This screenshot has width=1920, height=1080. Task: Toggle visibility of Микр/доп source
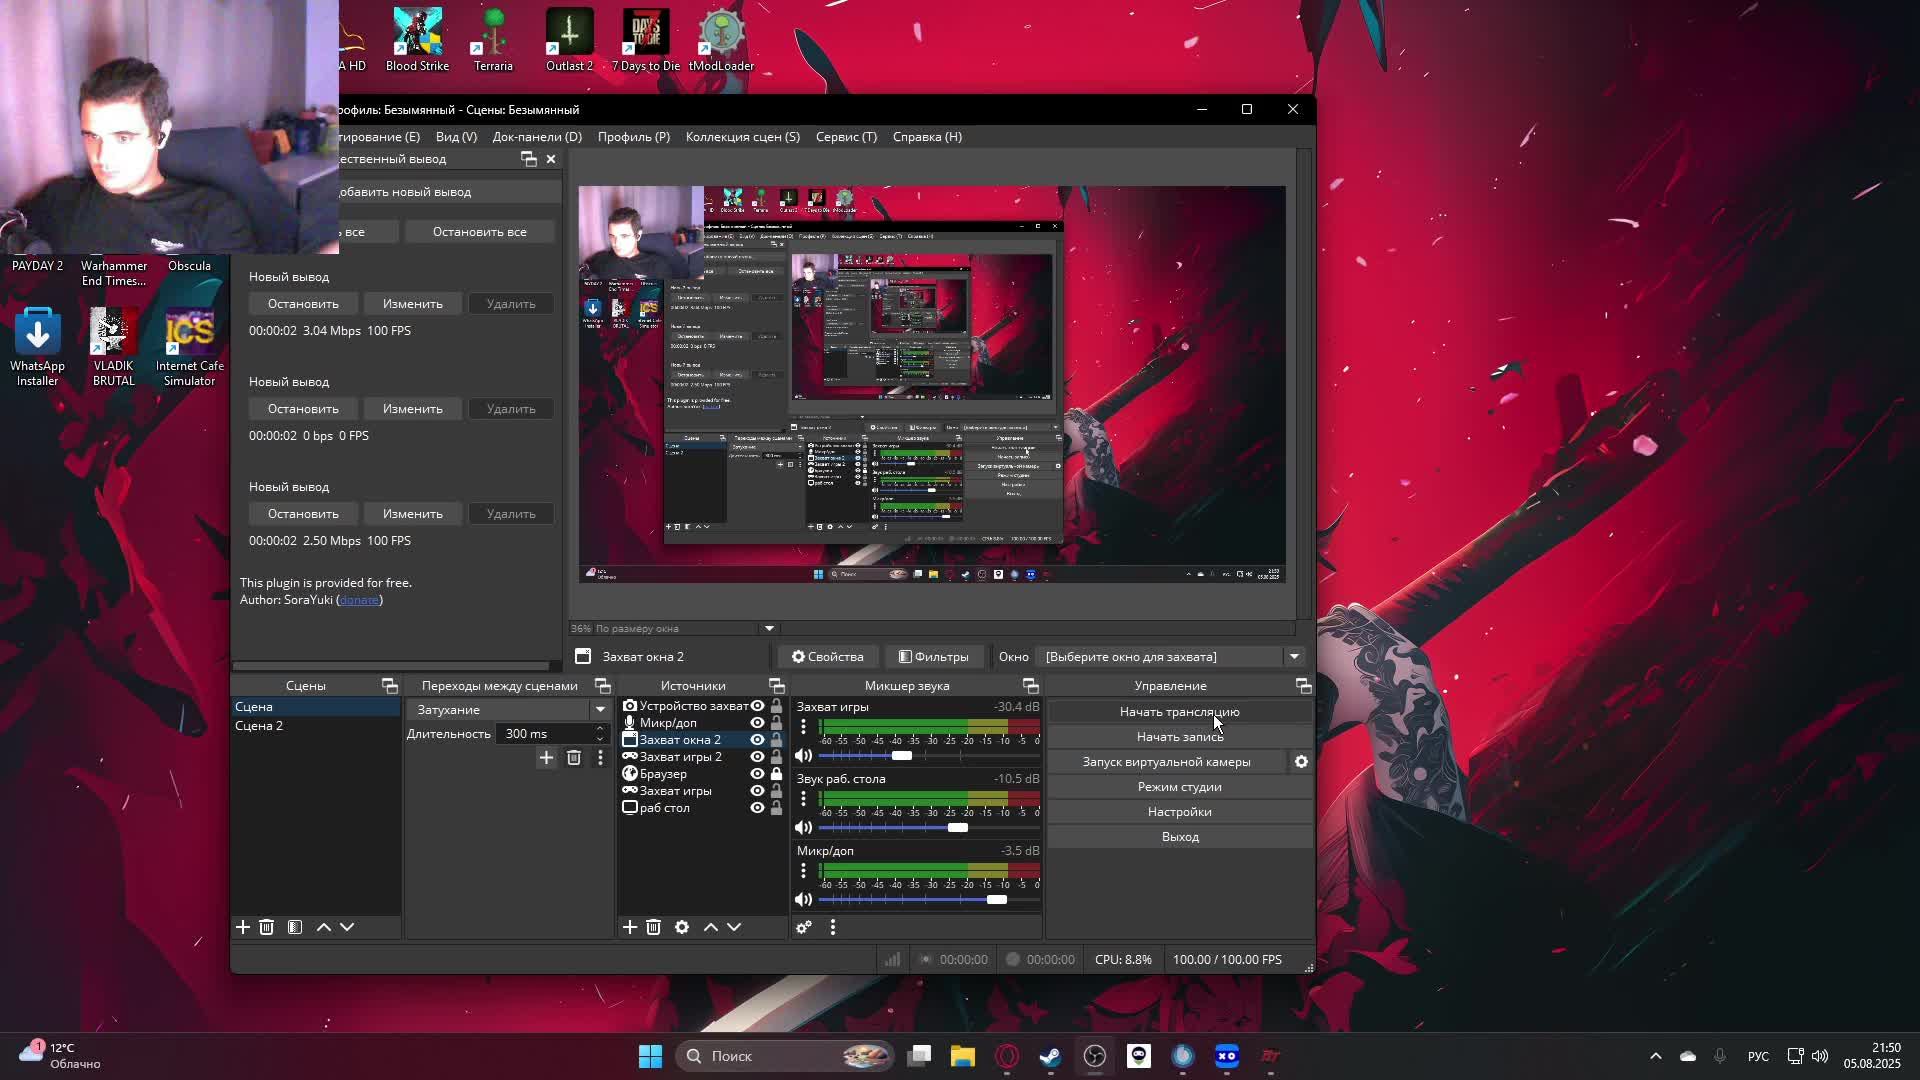click(x=757, y=723)
